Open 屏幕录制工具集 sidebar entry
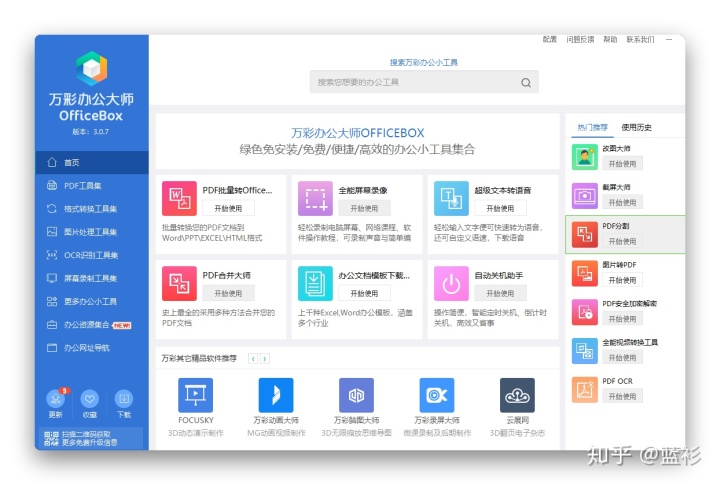The height and width of the screenshot is (485, 720). tap(92, 278)
